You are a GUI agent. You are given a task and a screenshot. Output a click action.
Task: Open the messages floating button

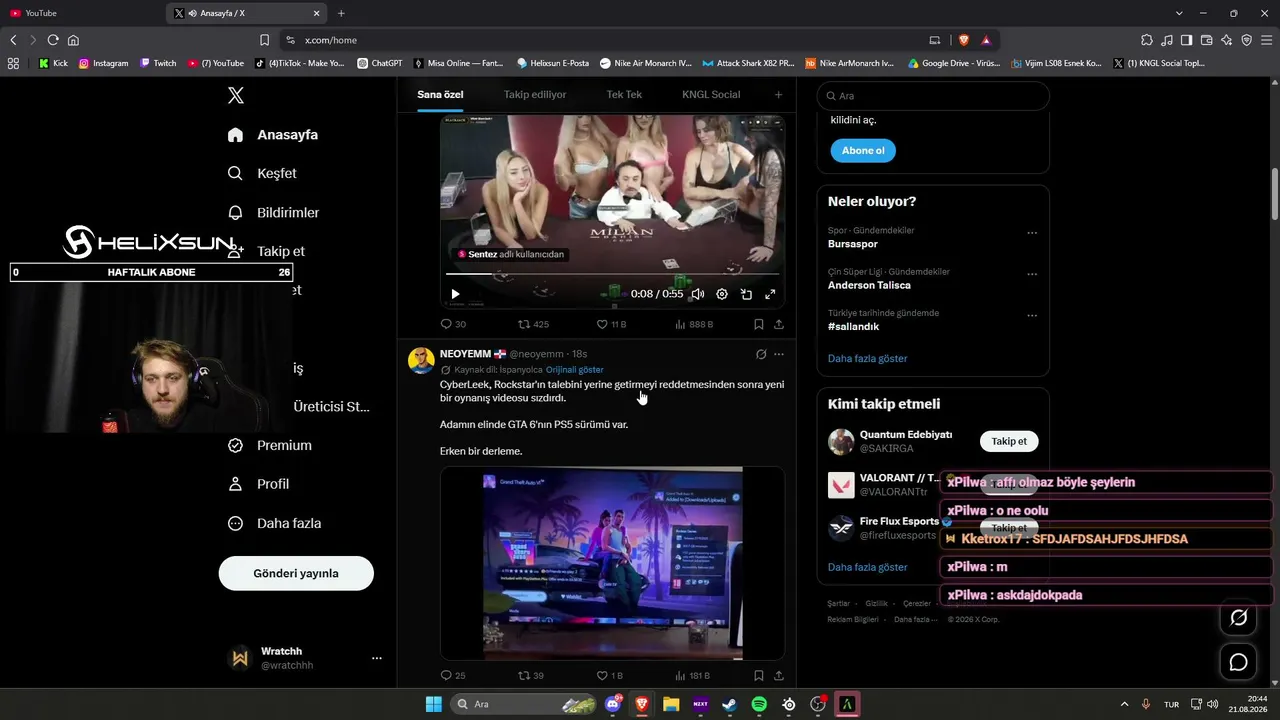coord(1238,662)
